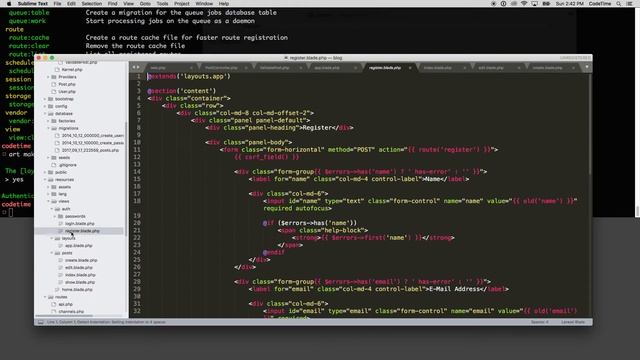Click the Apple logo menu
The image size is (640, 360).
click(9, 3)
